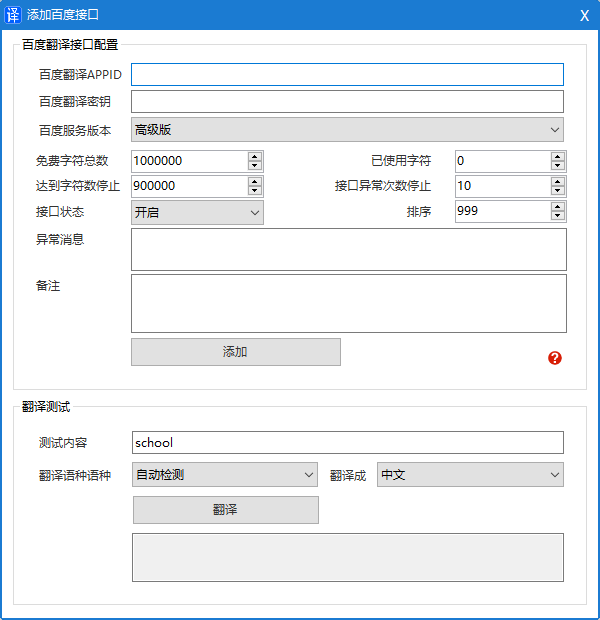
Task: Click inside the 备注 text area
Action: click(x=349, y=303)
